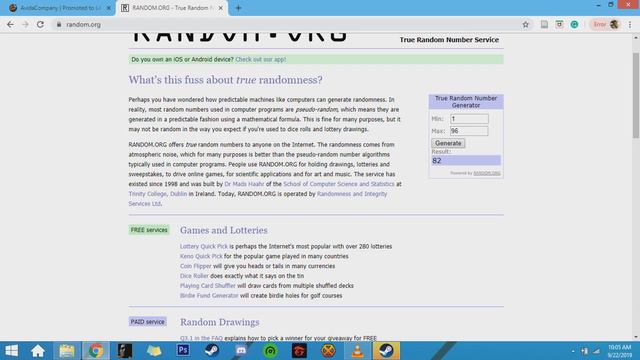
Task: Open the orange X circle app in taskbar
Action: tap(328, 351)
